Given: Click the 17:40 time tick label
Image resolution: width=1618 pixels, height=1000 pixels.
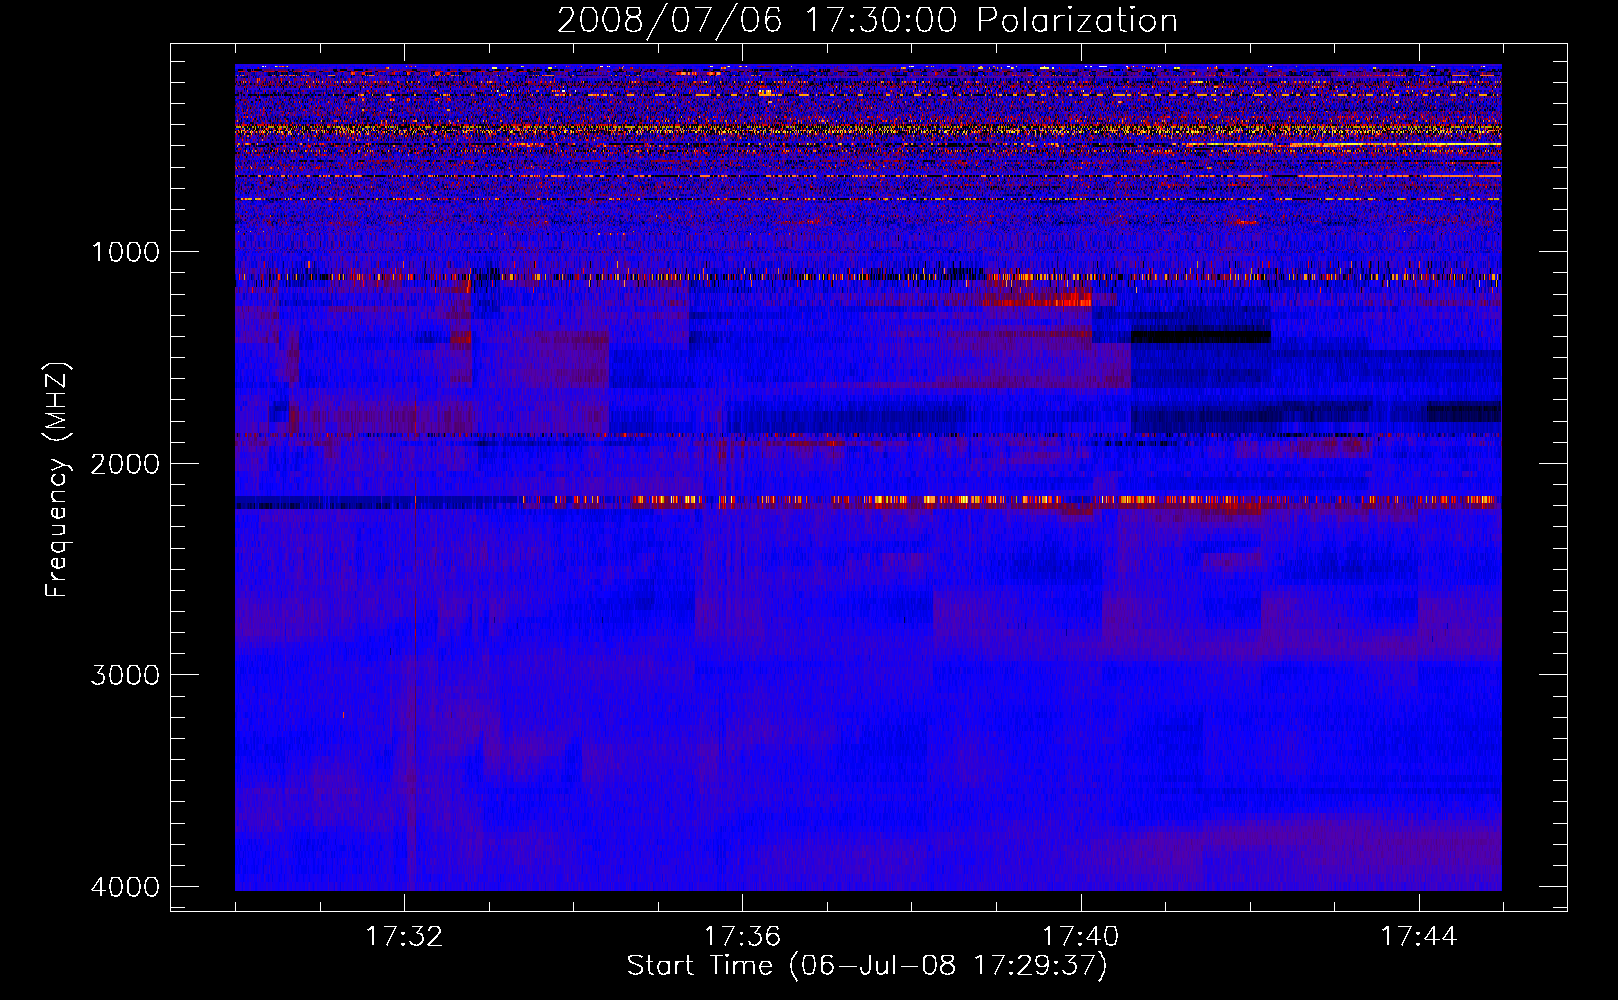Looking at the screenshot, I should pos(1080,937).
